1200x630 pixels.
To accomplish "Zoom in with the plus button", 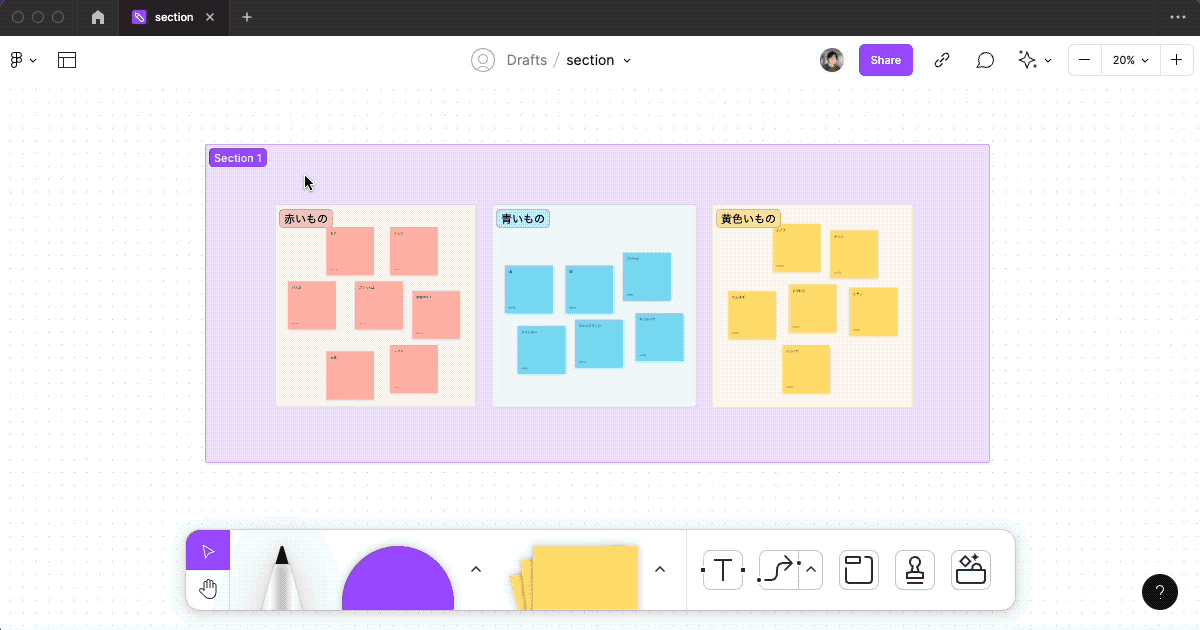I will (1177, 60).
